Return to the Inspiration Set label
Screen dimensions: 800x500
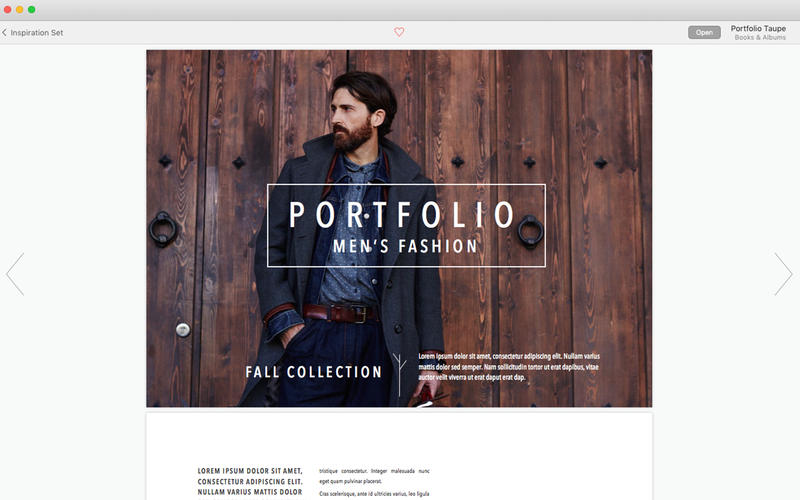37,33
